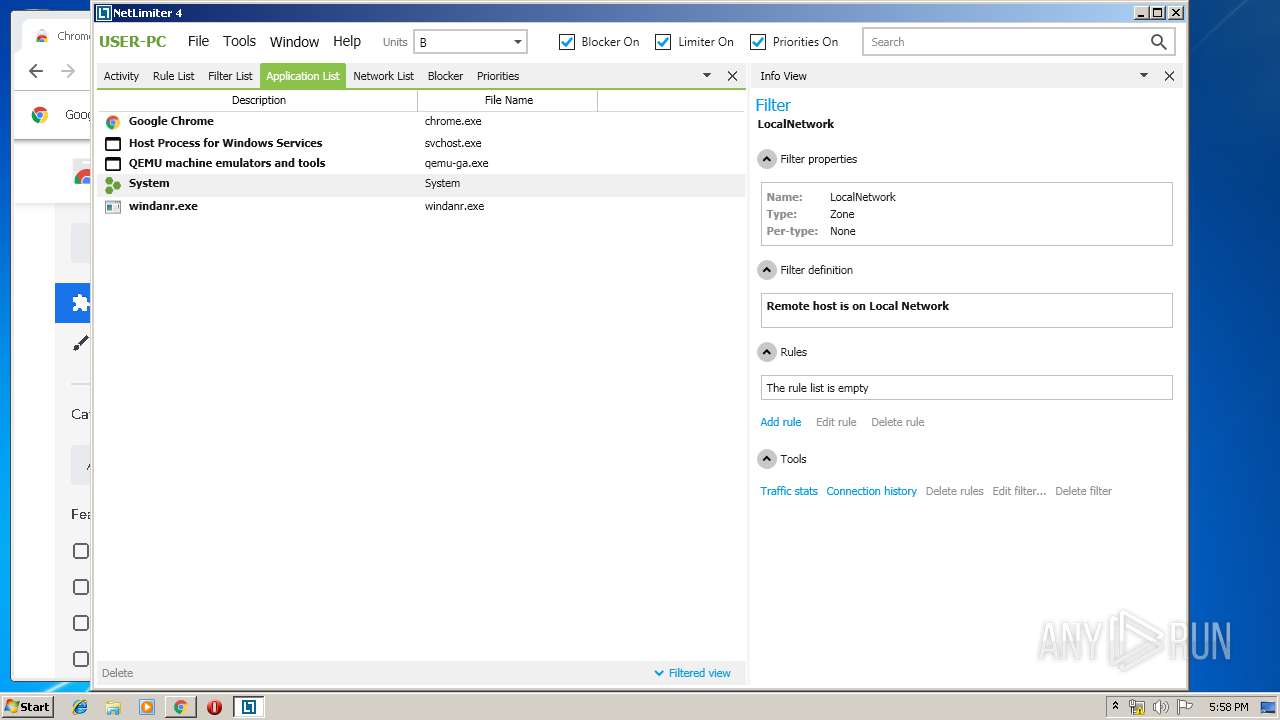Collapse the Tools section
This screenshot has height=720, width=1280.
[767, 459]
